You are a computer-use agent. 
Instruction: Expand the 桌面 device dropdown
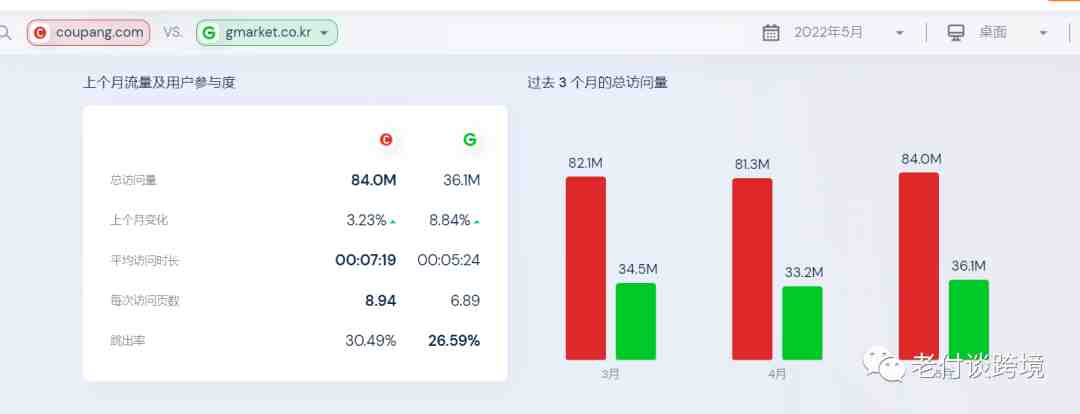(x=1043, y=32)
